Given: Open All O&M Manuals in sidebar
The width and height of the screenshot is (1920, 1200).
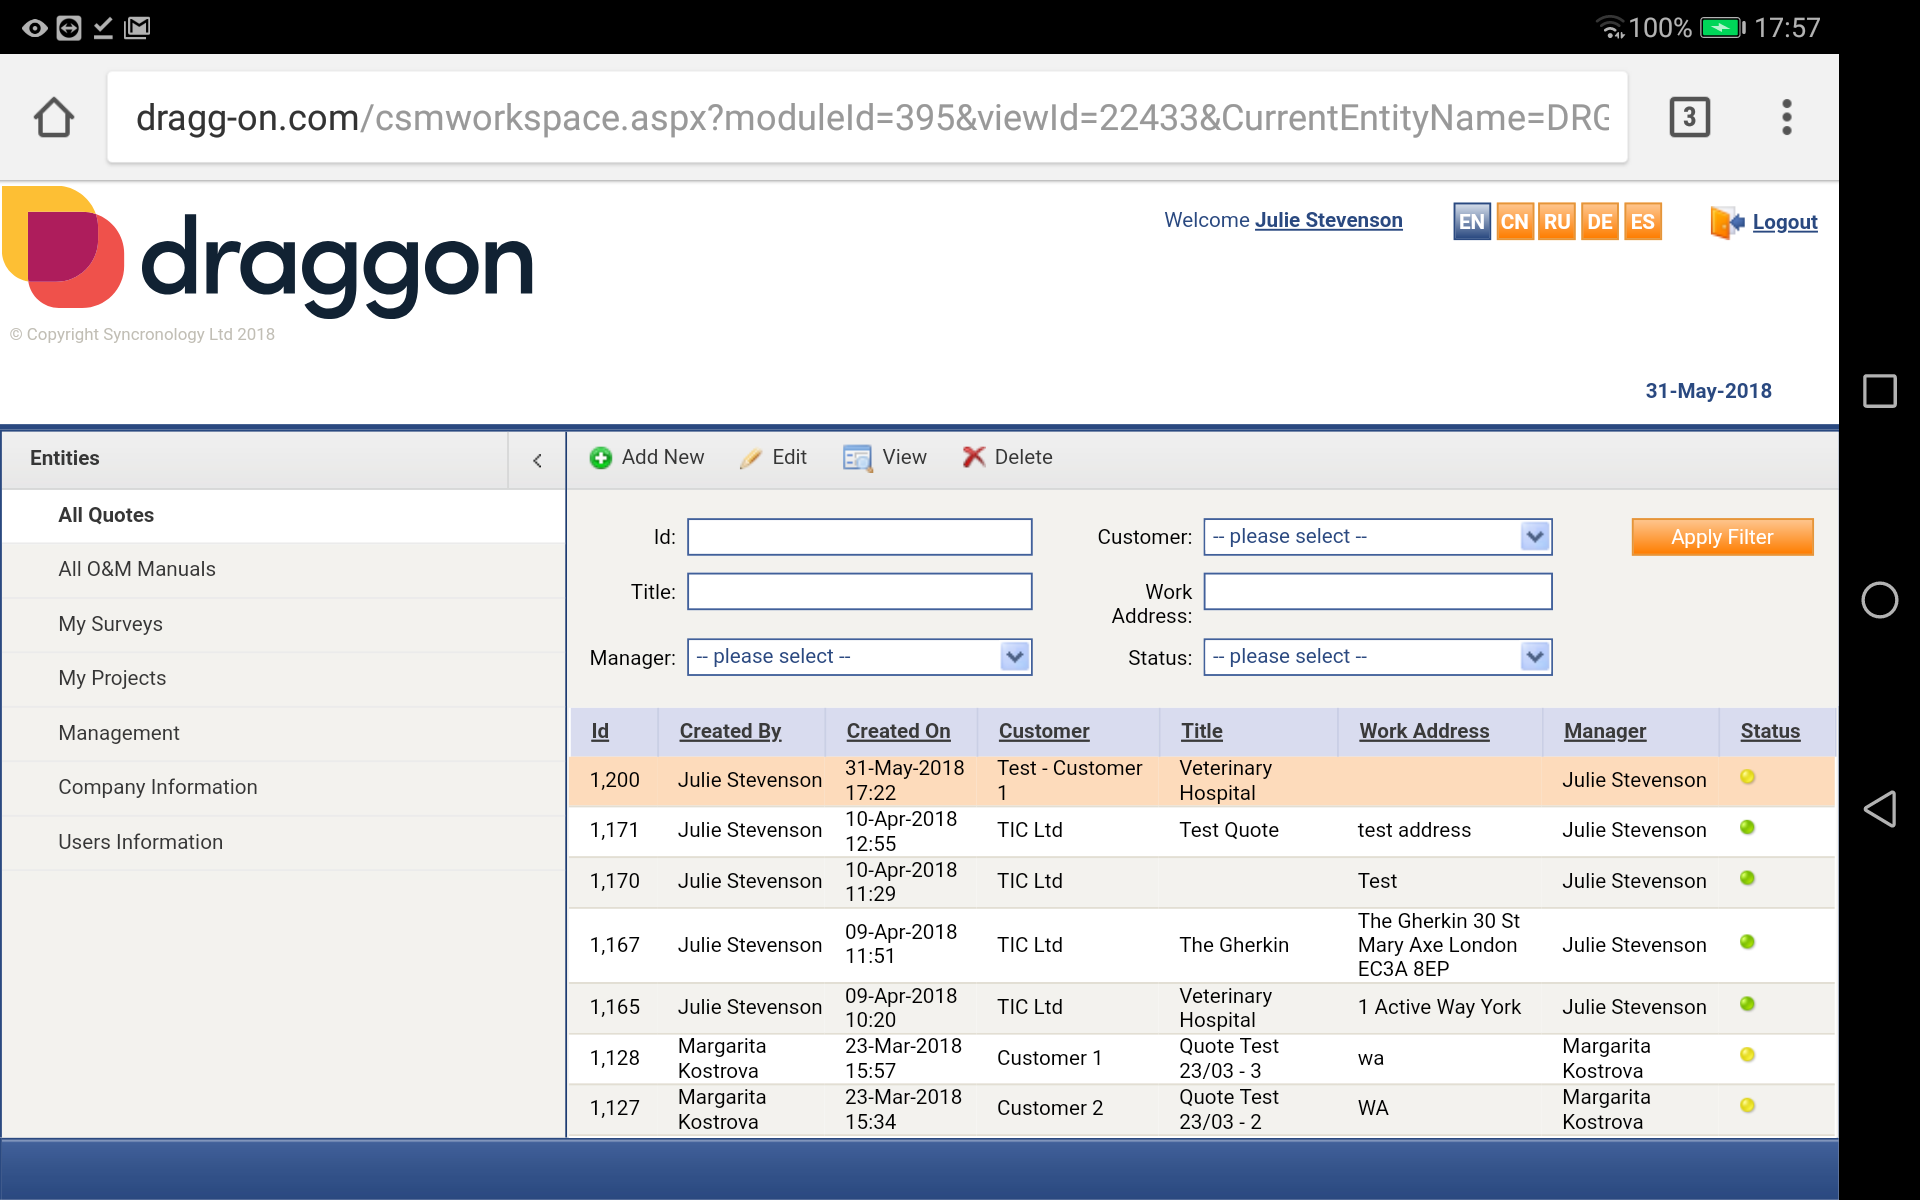Looking at the screenshot, I should click(137, 569).
